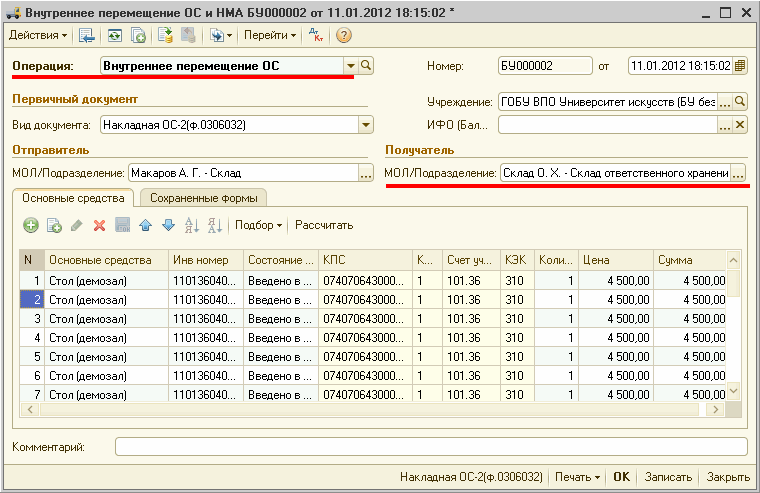Click the red Delete row icon
Image resolution: width=760 pixels, height=493 pixels.
point(99,226)
